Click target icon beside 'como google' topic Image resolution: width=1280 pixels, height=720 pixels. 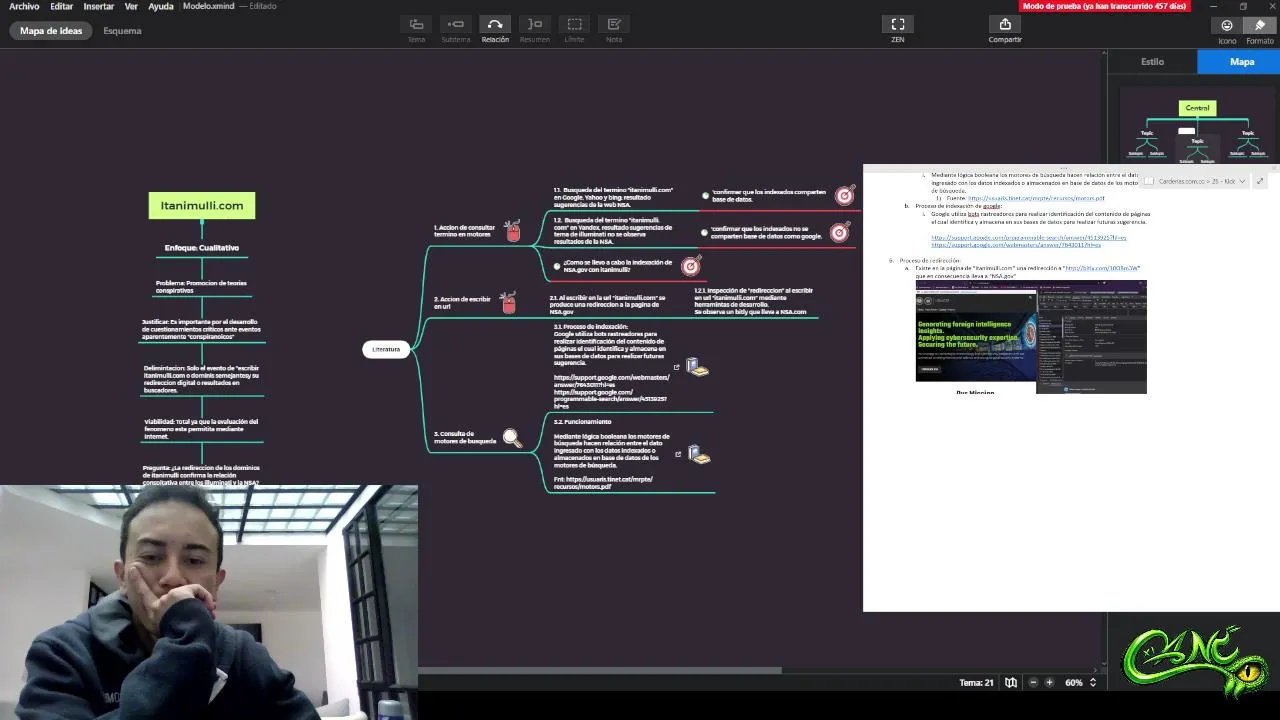coord(839,233)
